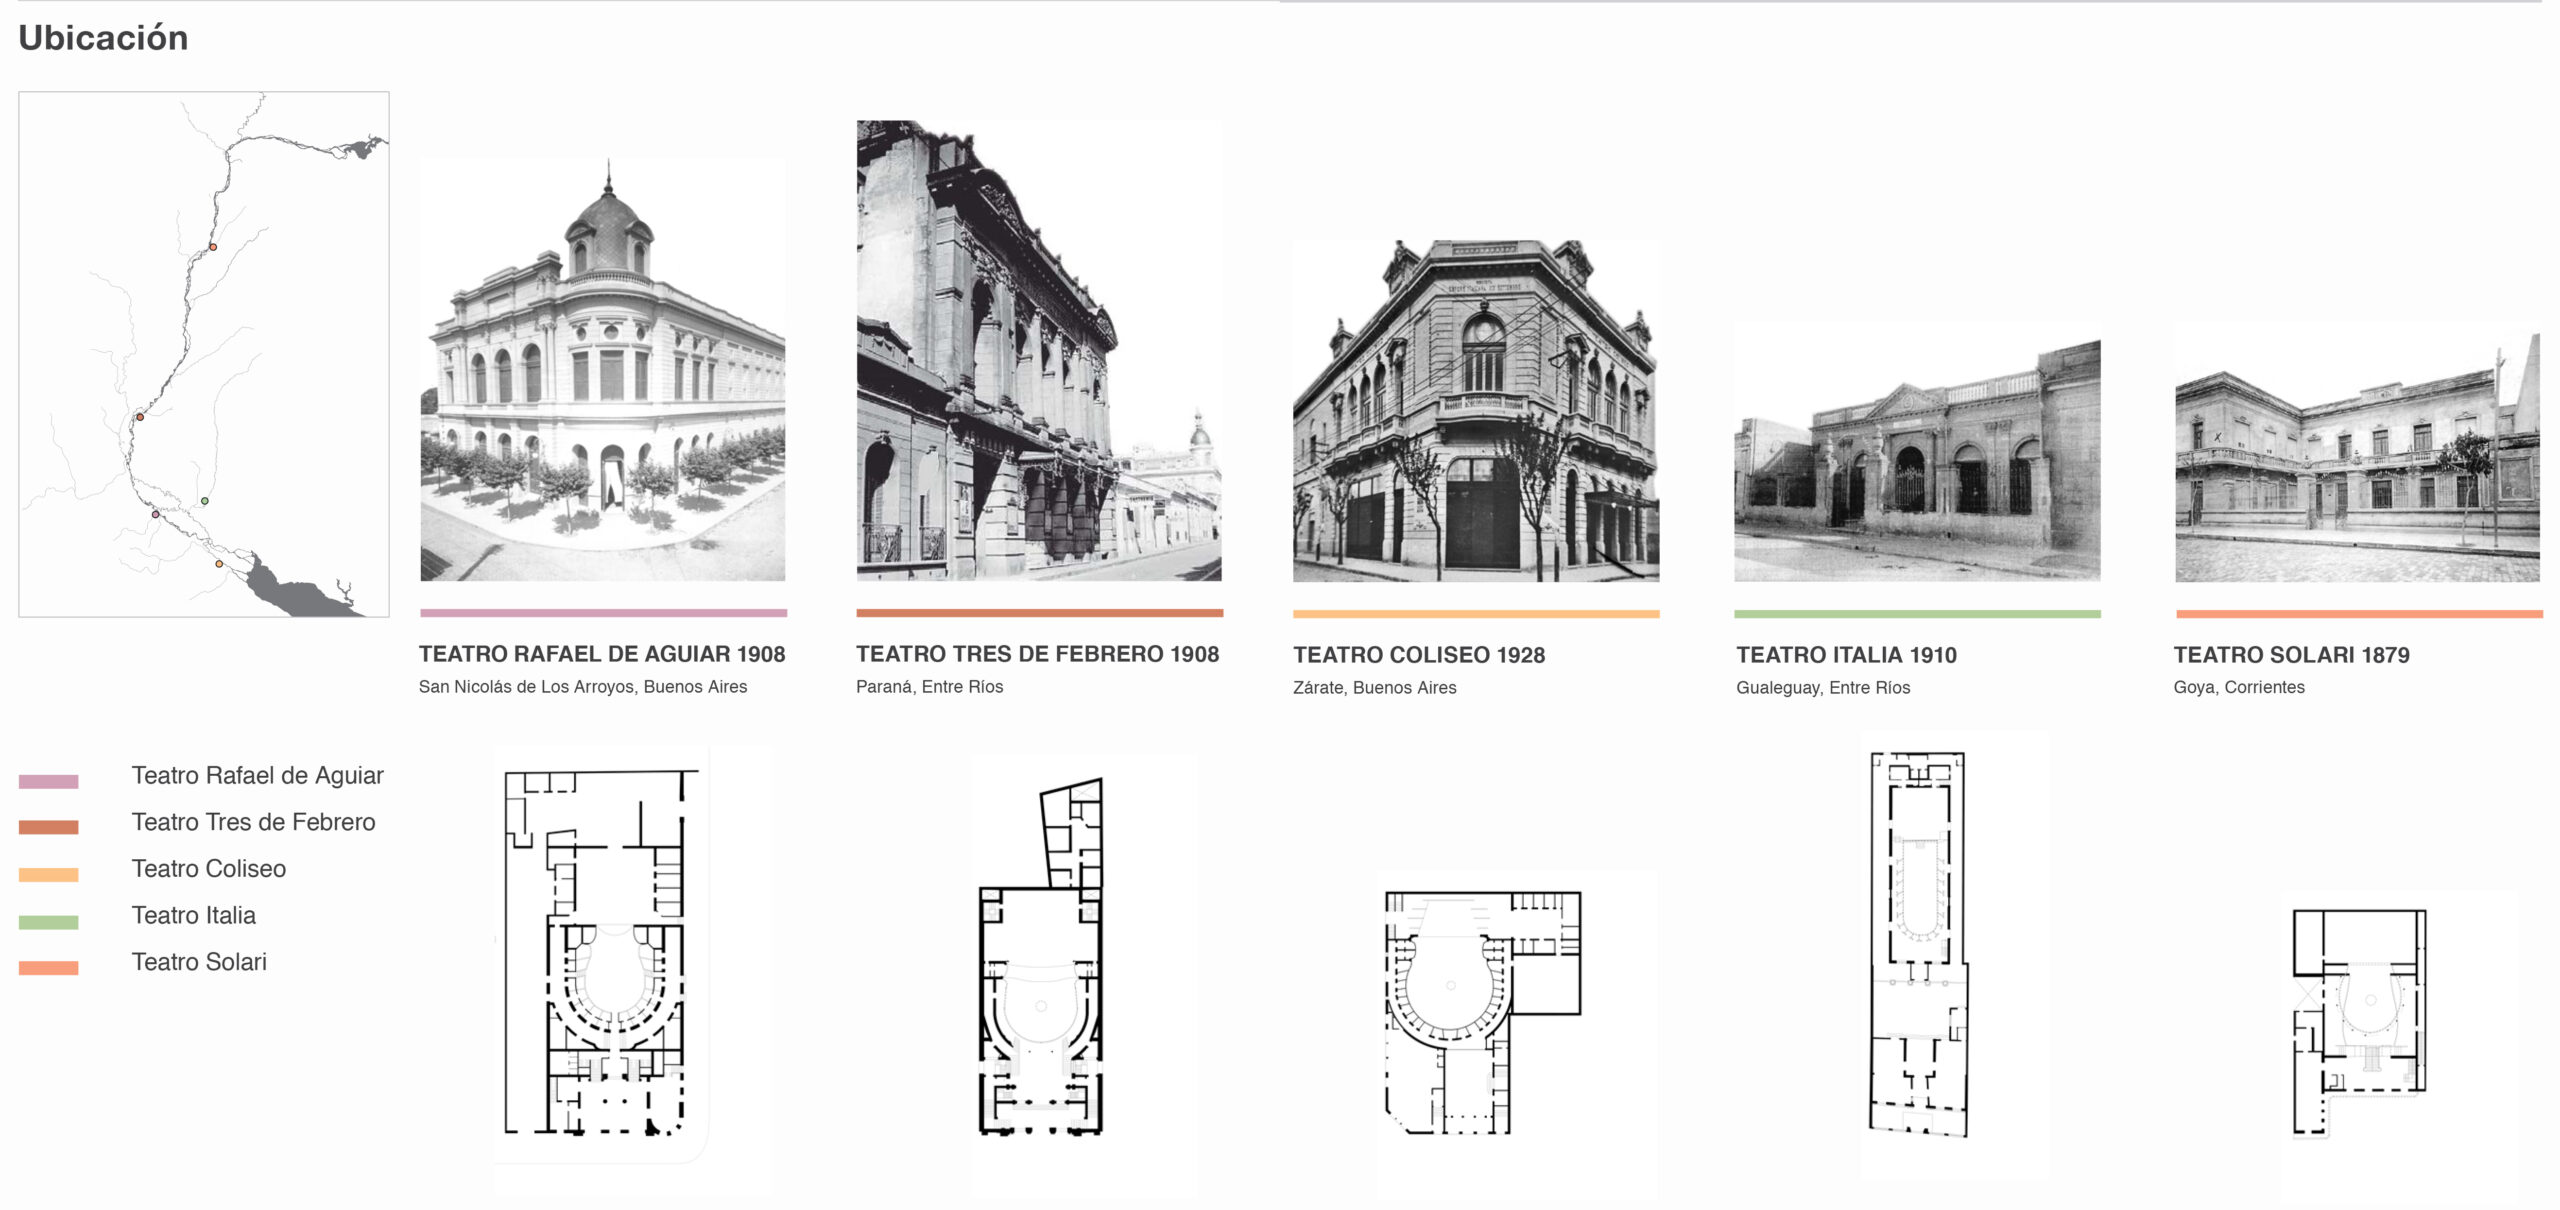Click the Tres de Febrero floor plan
Screen dimensions: 2560x1210
click(1042, 958)
